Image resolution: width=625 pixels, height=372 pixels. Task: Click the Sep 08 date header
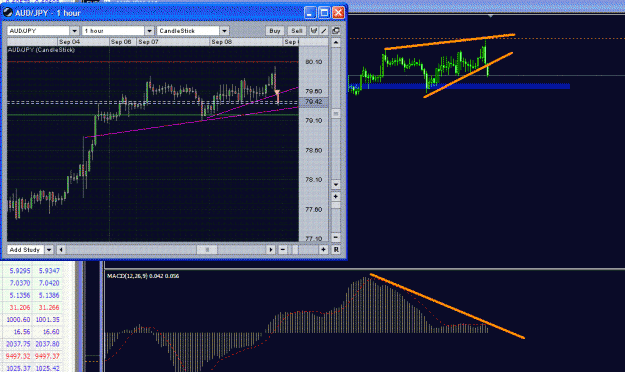tap(222, 42)
